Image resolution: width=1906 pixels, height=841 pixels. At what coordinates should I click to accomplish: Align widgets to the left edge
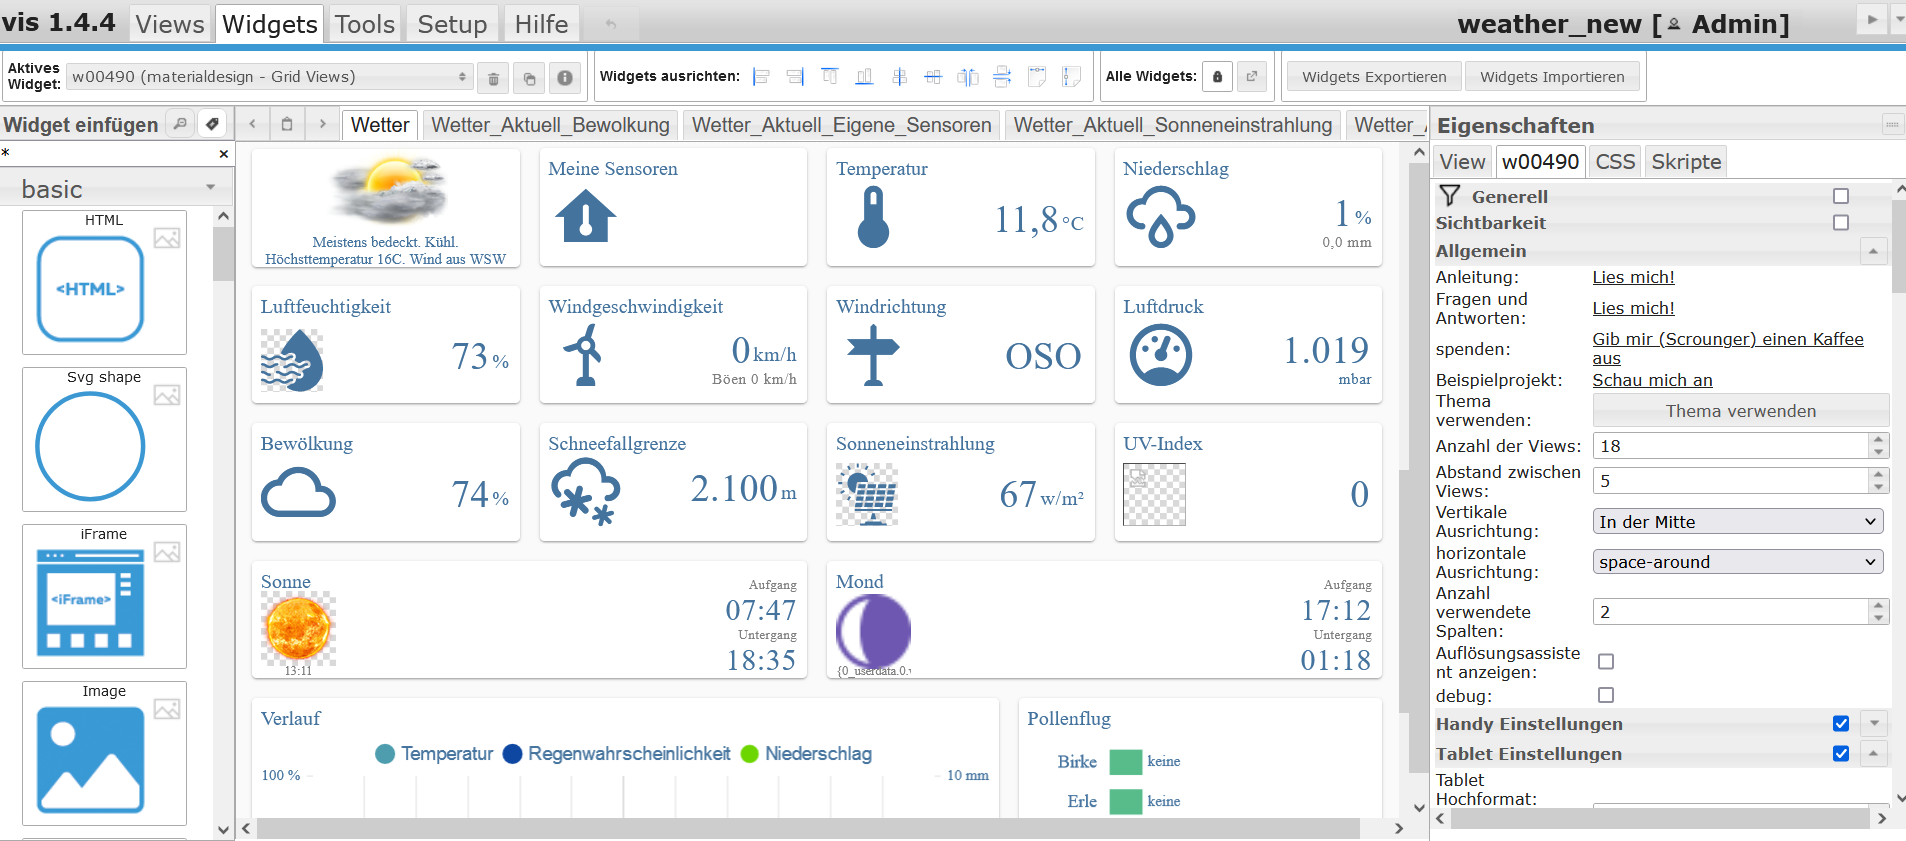point(761,76)
